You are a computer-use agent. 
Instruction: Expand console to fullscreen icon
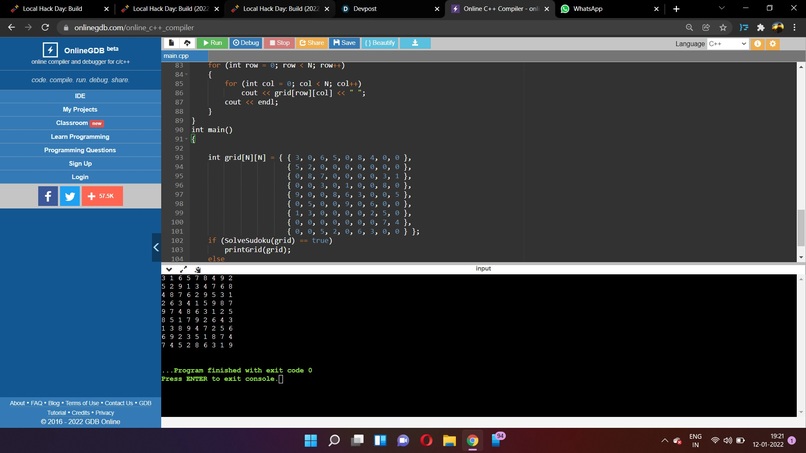point(184,269)
